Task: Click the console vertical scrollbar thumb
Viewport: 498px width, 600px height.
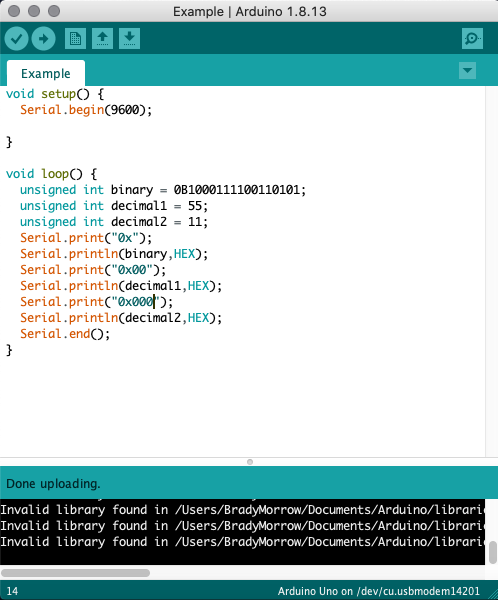Action: pyautogui.click(x=493, y=553)
